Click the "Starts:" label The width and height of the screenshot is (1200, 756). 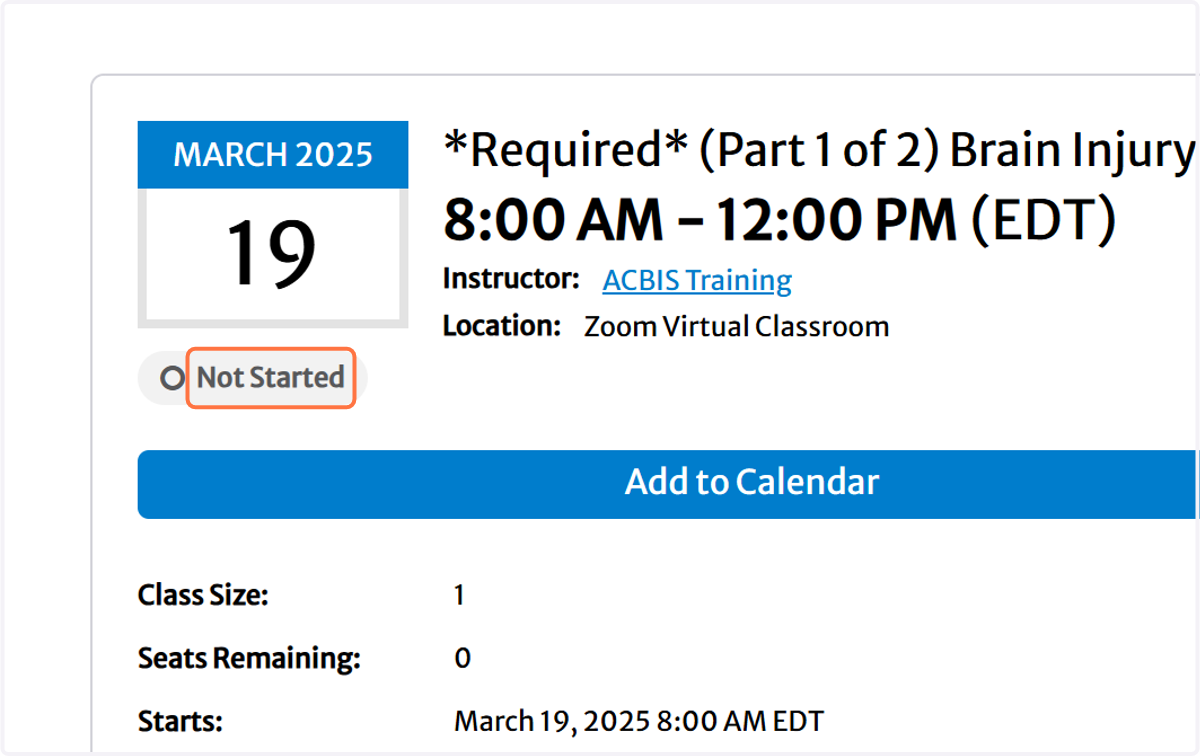coord(180,721)
